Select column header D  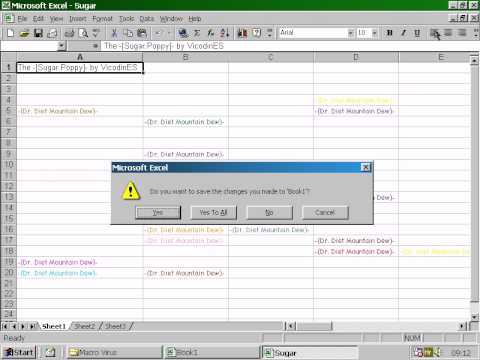[x=356, y=57]
